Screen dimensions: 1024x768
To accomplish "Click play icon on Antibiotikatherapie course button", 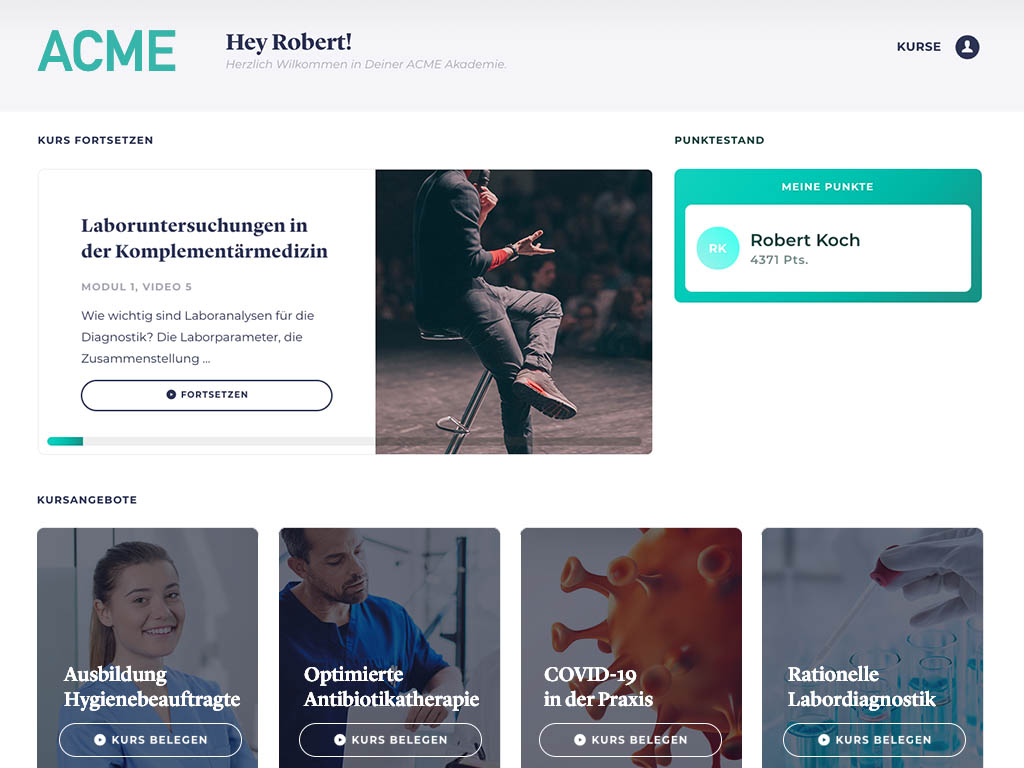I will pos(340,740).
